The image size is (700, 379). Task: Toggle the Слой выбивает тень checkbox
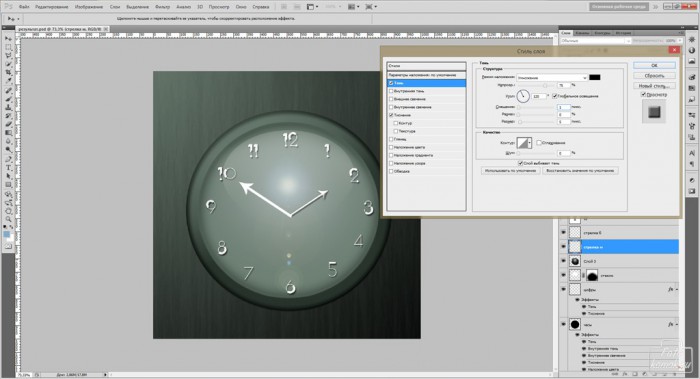point(521,163)
